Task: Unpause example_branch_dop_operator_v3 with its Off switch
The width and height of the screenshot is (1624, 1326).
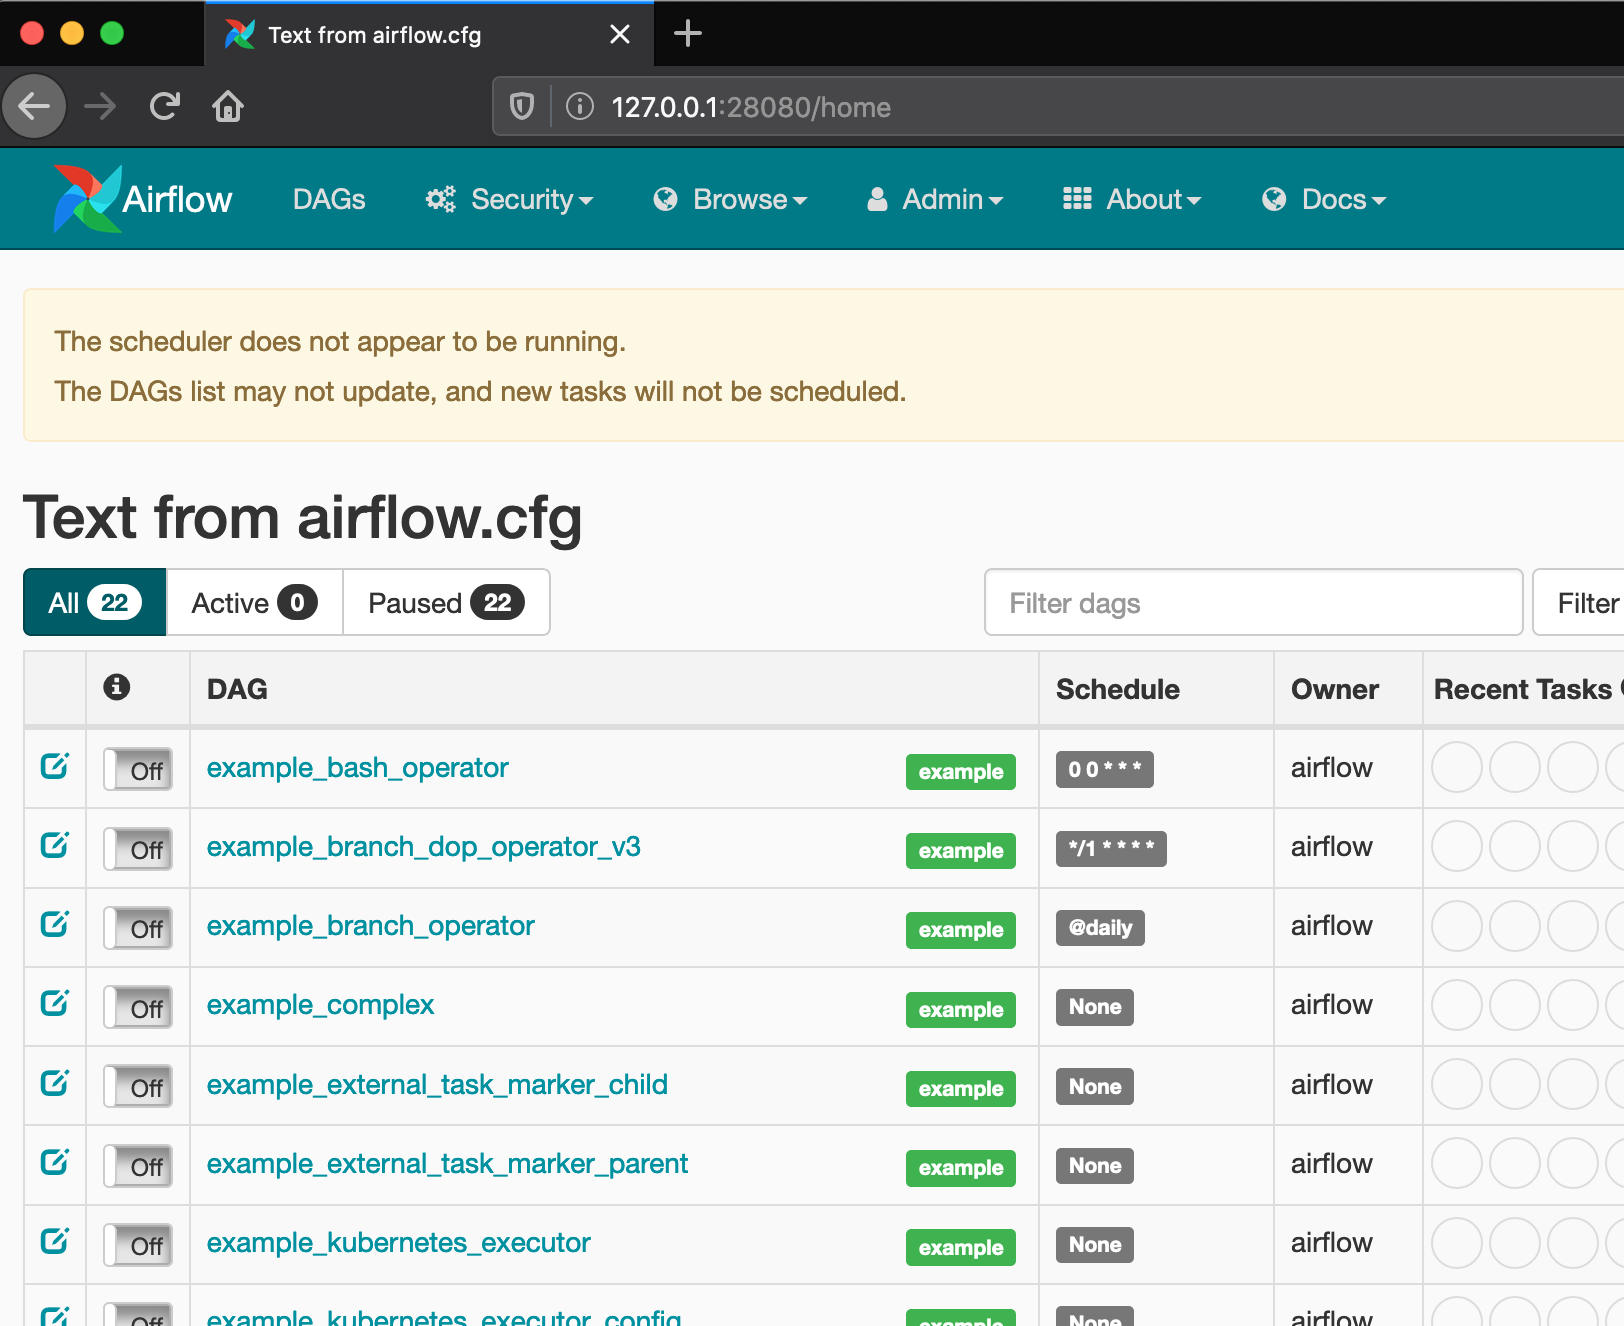Action: pos(138,849)
